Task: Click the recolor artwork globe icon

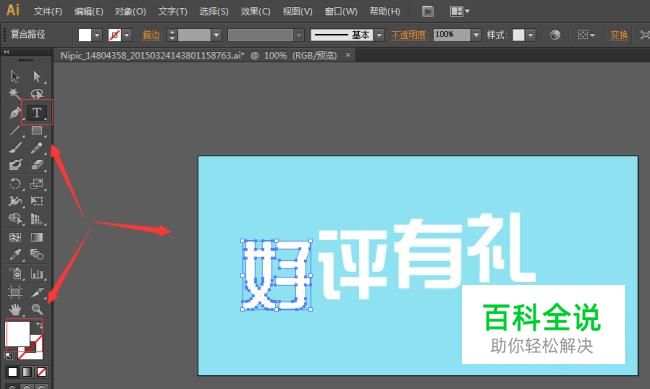Action: click(x=555, y=35)
